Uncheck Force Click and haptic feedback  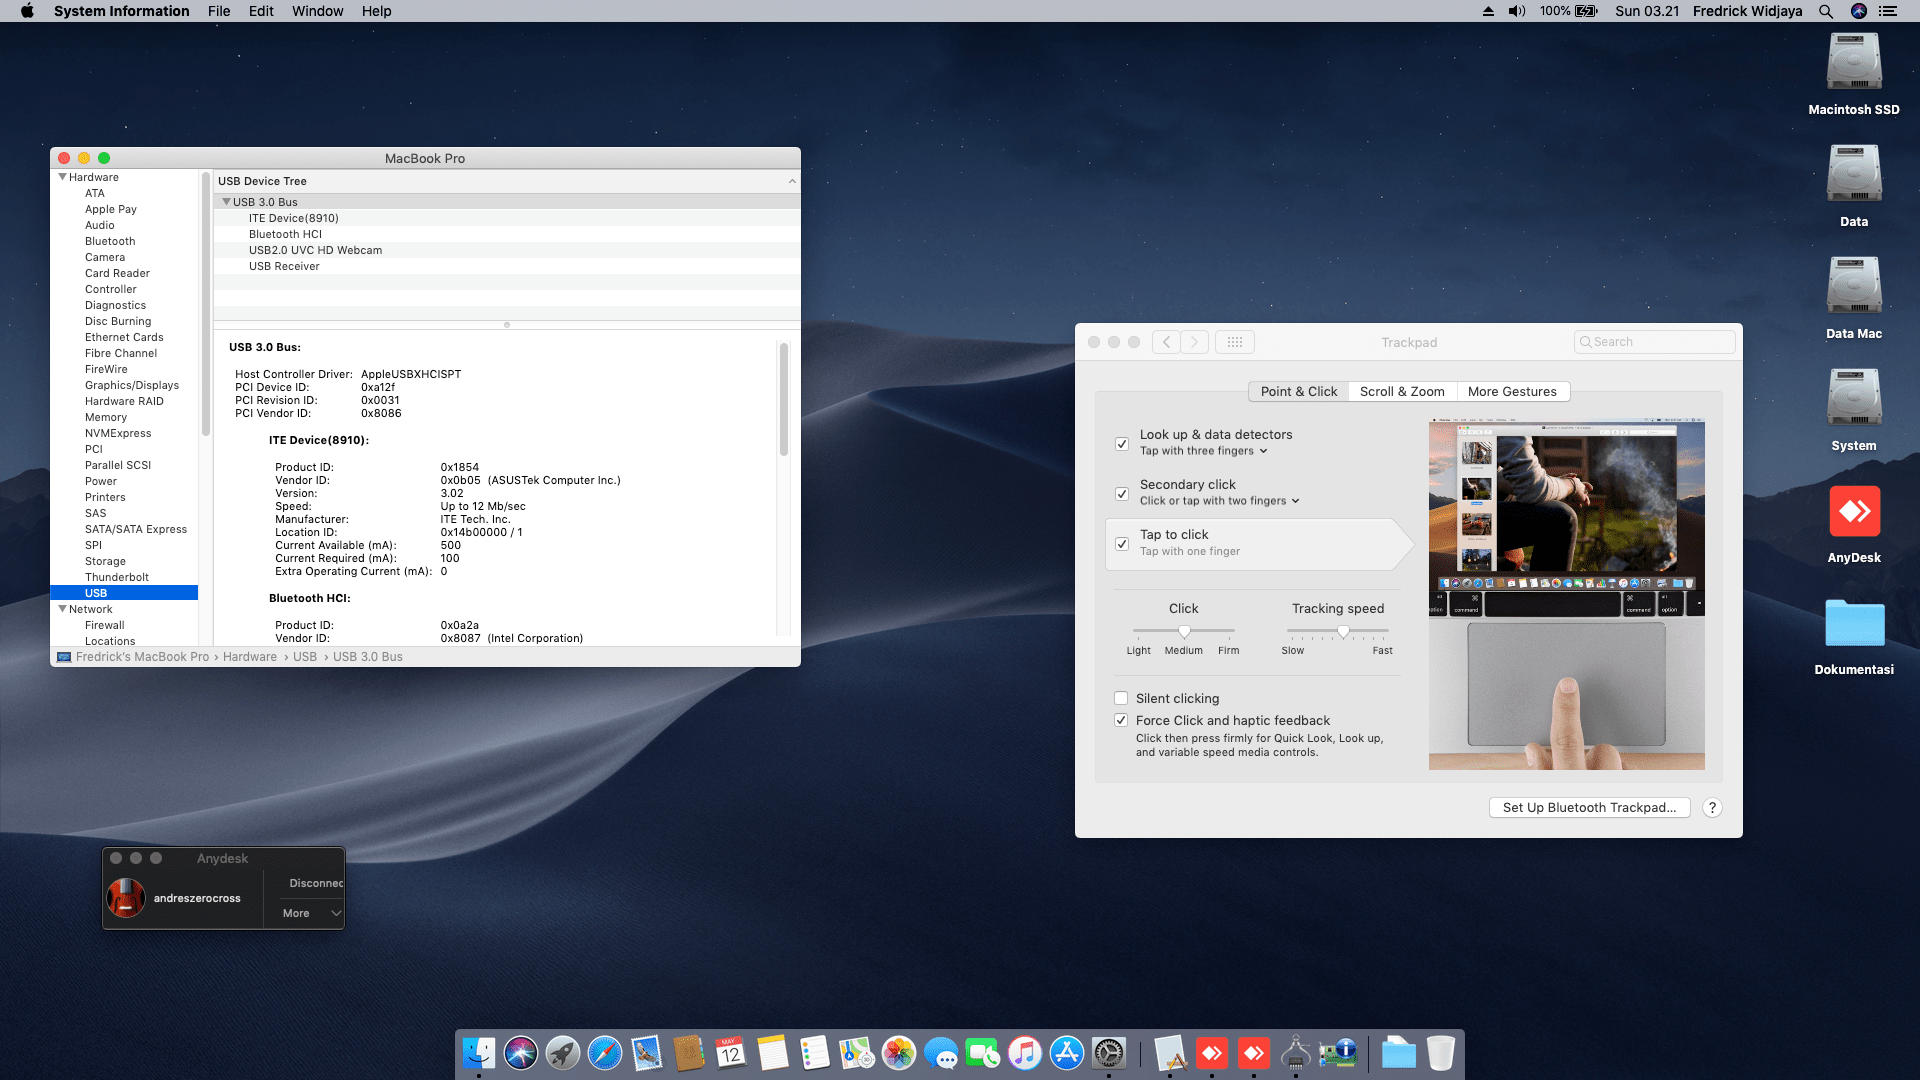tap(1121, 720)
